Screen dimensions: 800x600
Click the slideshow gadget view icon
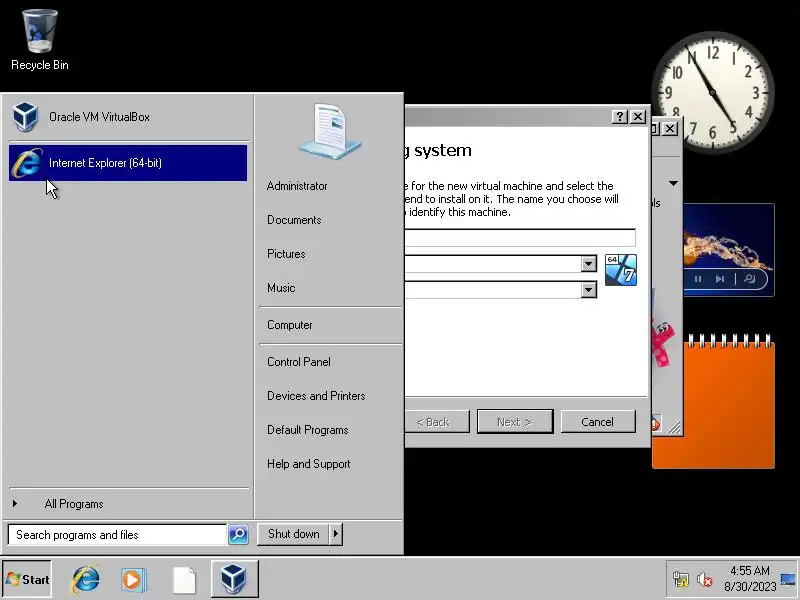749,279
